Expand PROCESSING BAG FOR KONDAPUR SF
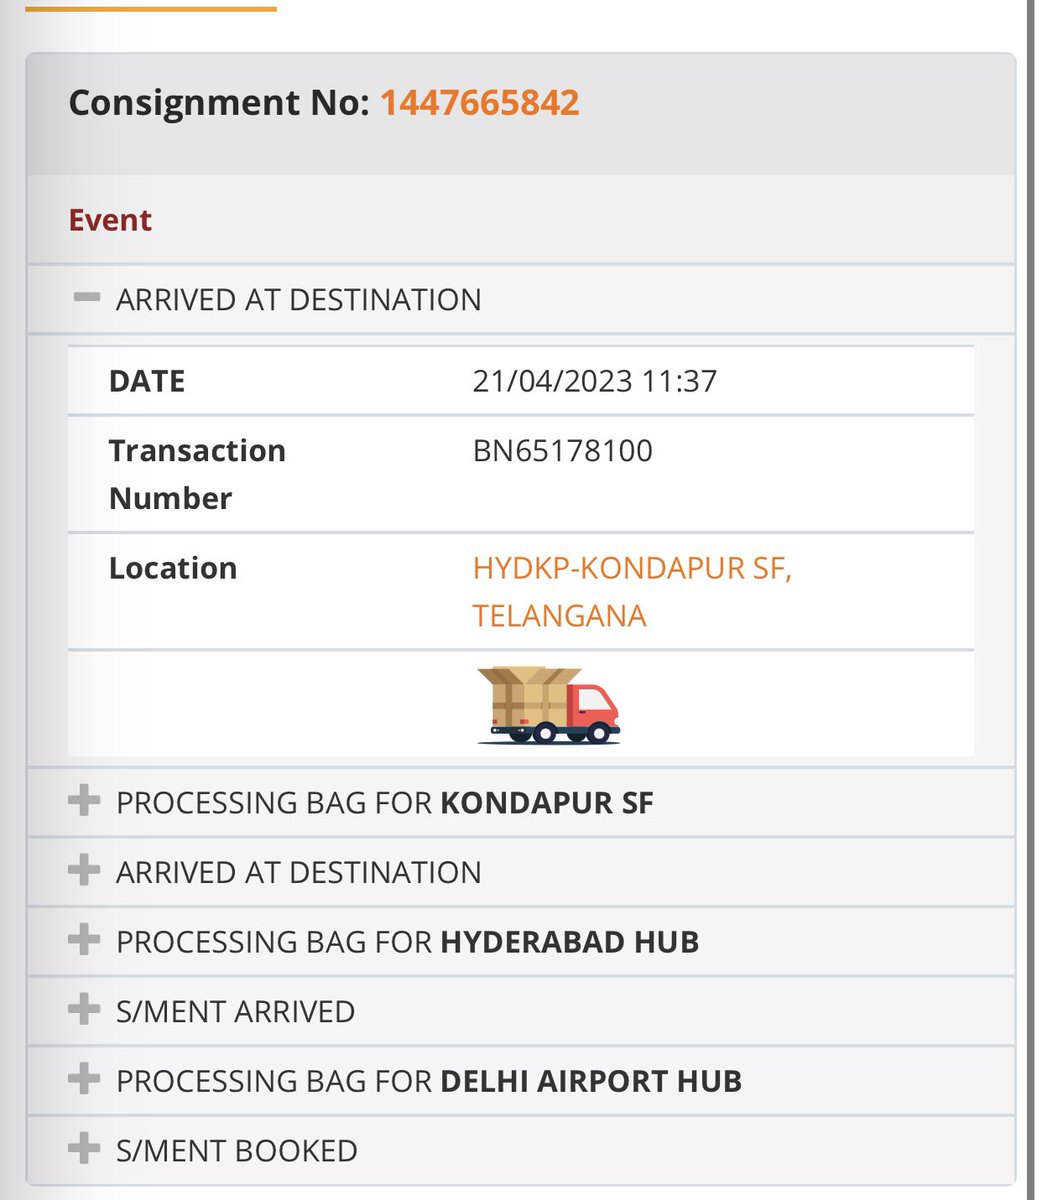 coord(520,802)
